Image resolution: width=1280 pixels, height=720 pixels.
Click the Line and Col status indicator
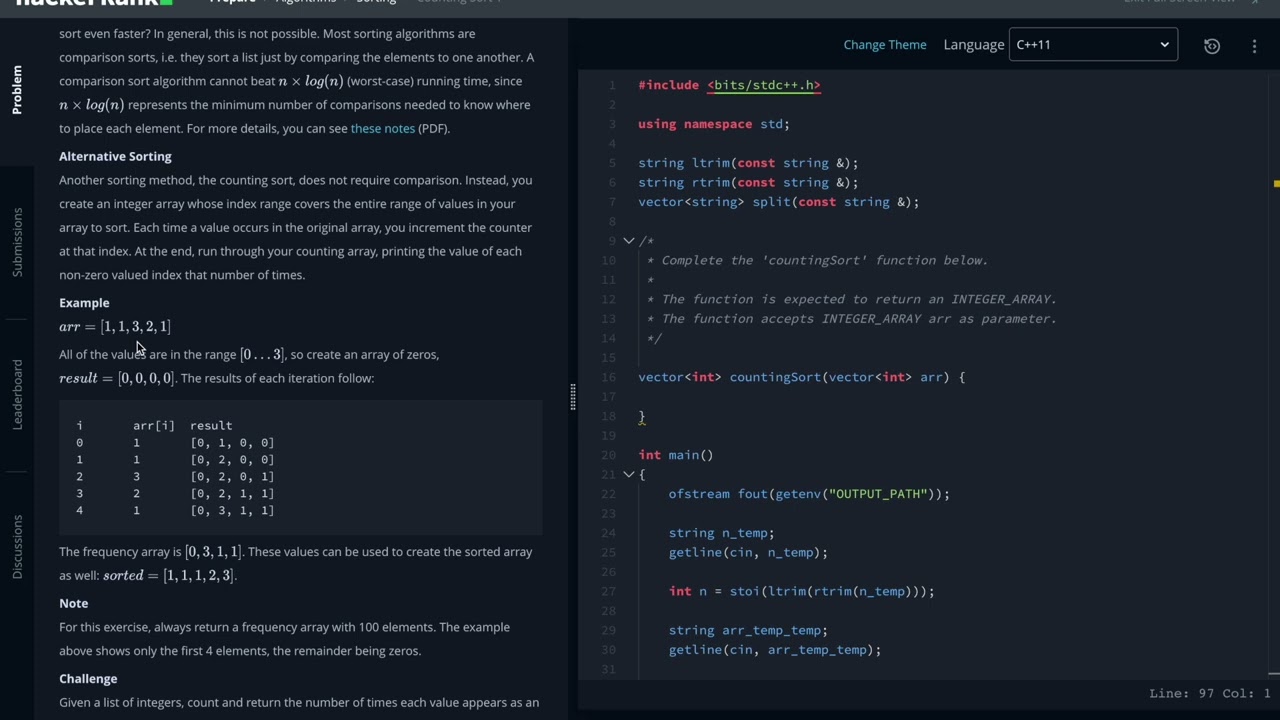(1210, 693)
